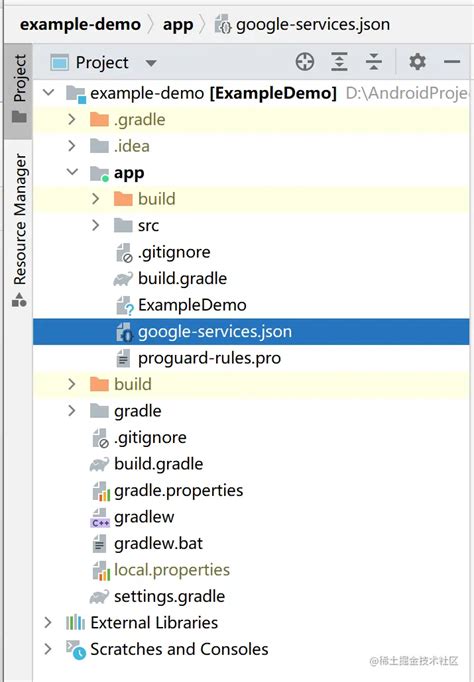The height and width of the screenshot is (682, 474).
Task: Switch to the Resource Manager side tab
Action: click(19, 230)
